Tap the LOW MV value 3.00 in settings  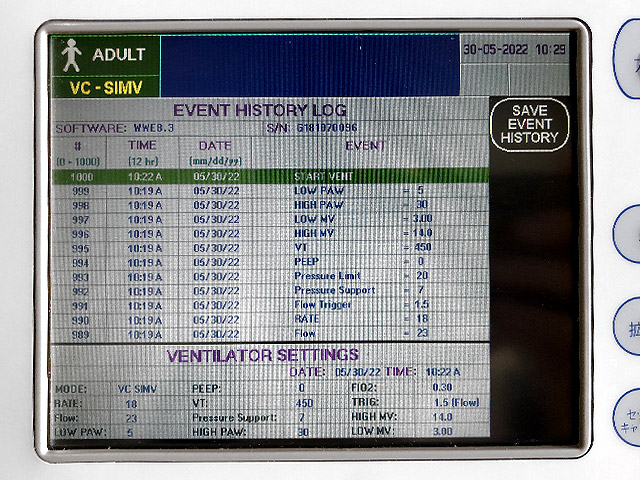click(442, 431)
